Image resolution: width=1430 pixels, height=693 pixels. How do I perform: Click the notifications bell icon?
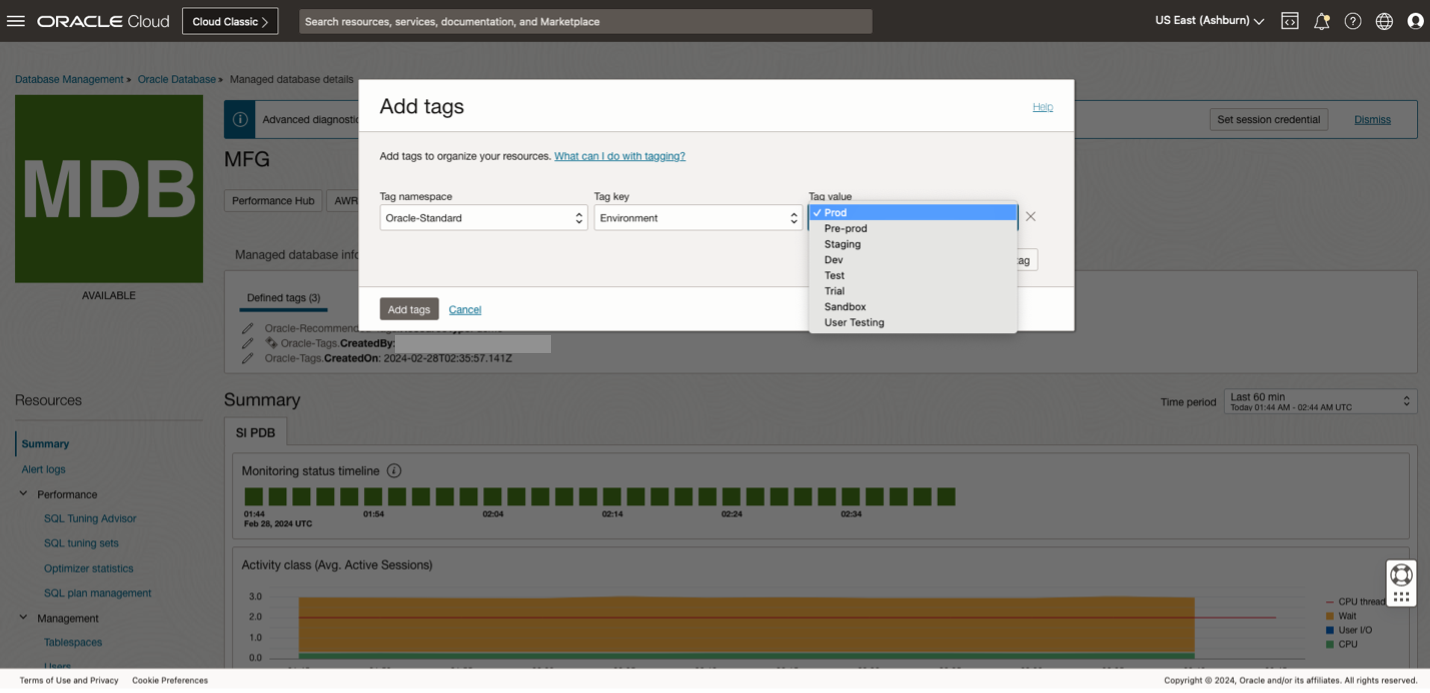coord(1321,21)
